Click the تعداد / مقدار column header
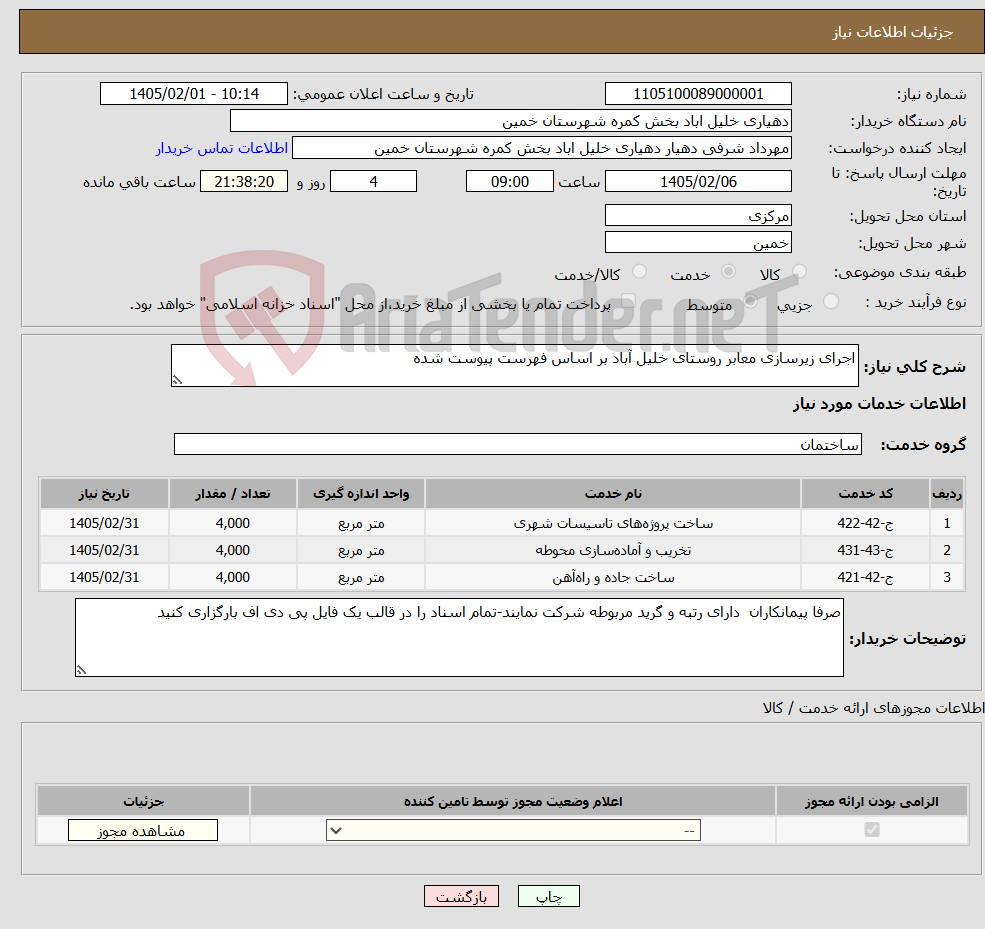The width and height of the screenshot is (985, 929). [x=232, y=494]
